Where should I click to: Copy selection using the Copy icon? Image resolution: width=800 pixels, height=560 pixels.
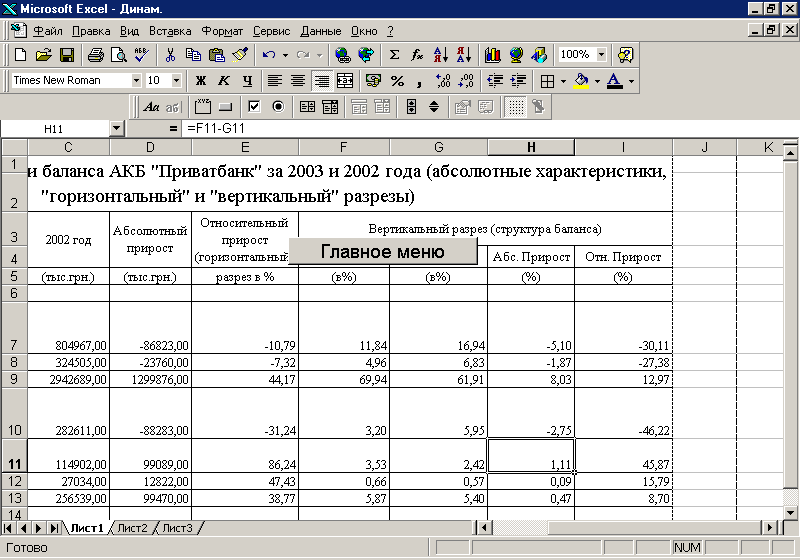click(x=193, y=55)
